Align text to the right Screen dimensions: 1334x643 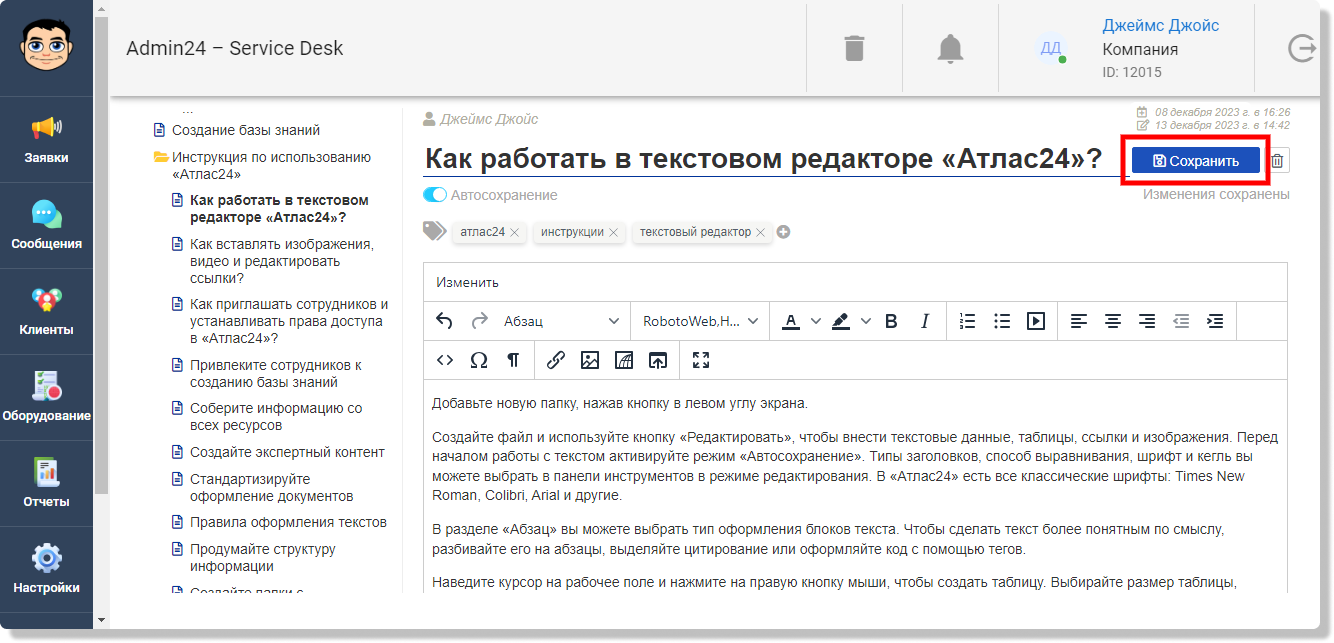click(x=1147, y=321)
